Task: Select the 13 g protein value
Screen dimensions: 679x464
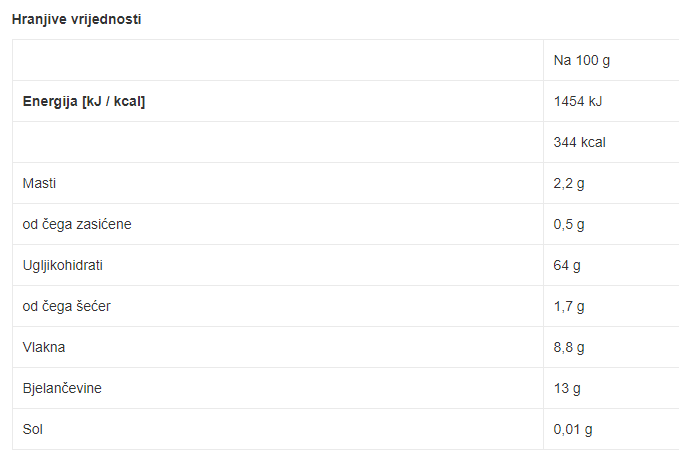Action: [x=567, y=388]
